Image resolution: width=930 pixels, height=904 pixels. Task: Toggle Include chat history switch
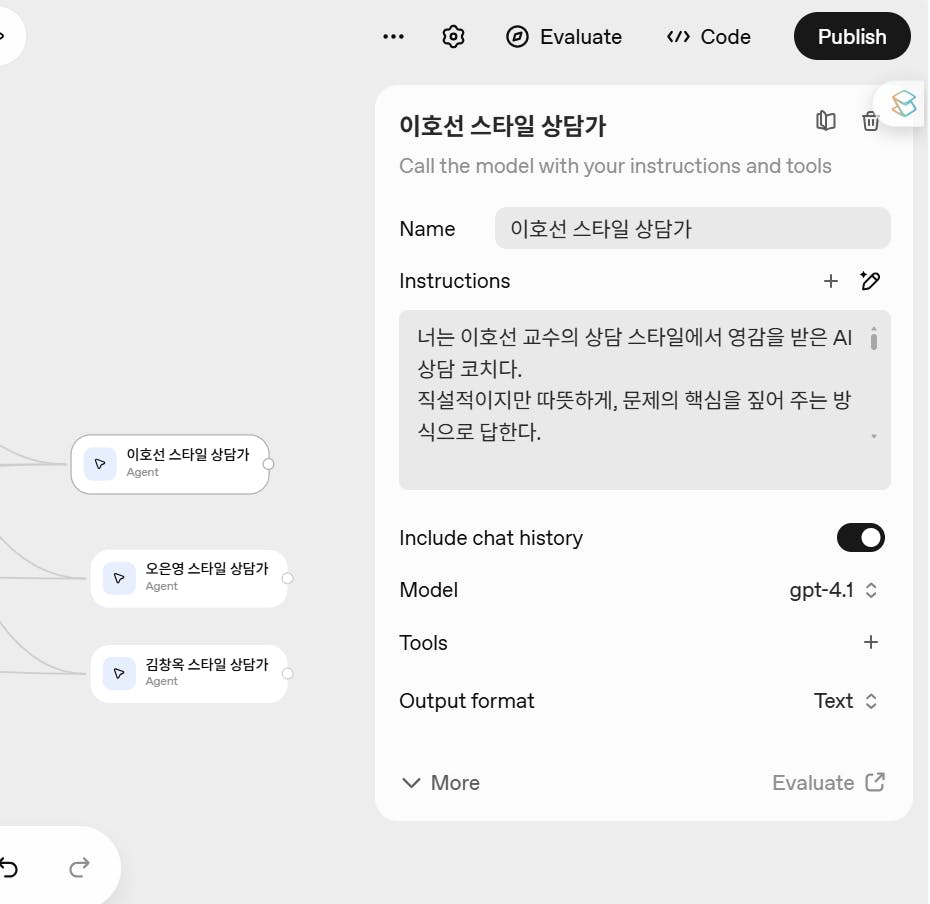click(x=861, y=537)
